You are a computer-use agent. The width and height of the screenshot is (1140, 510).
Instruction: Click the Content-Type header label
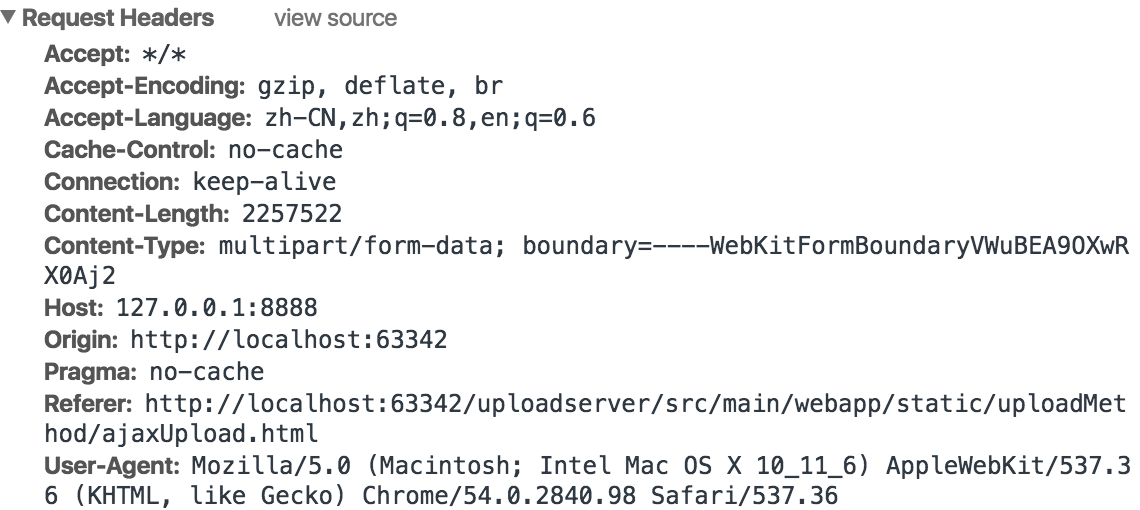pyautogui.click(x=125, y=246)
